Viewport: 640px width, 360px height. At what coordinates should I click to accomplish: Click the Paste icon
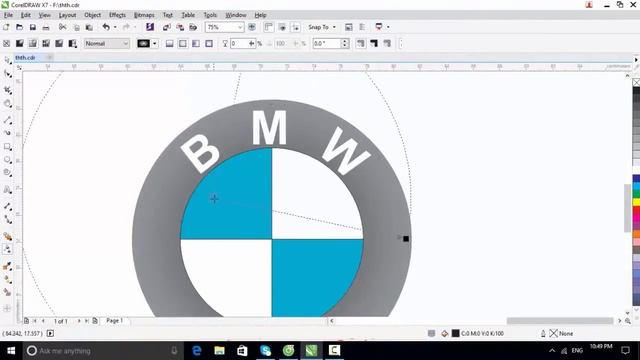tap(89, 27)
